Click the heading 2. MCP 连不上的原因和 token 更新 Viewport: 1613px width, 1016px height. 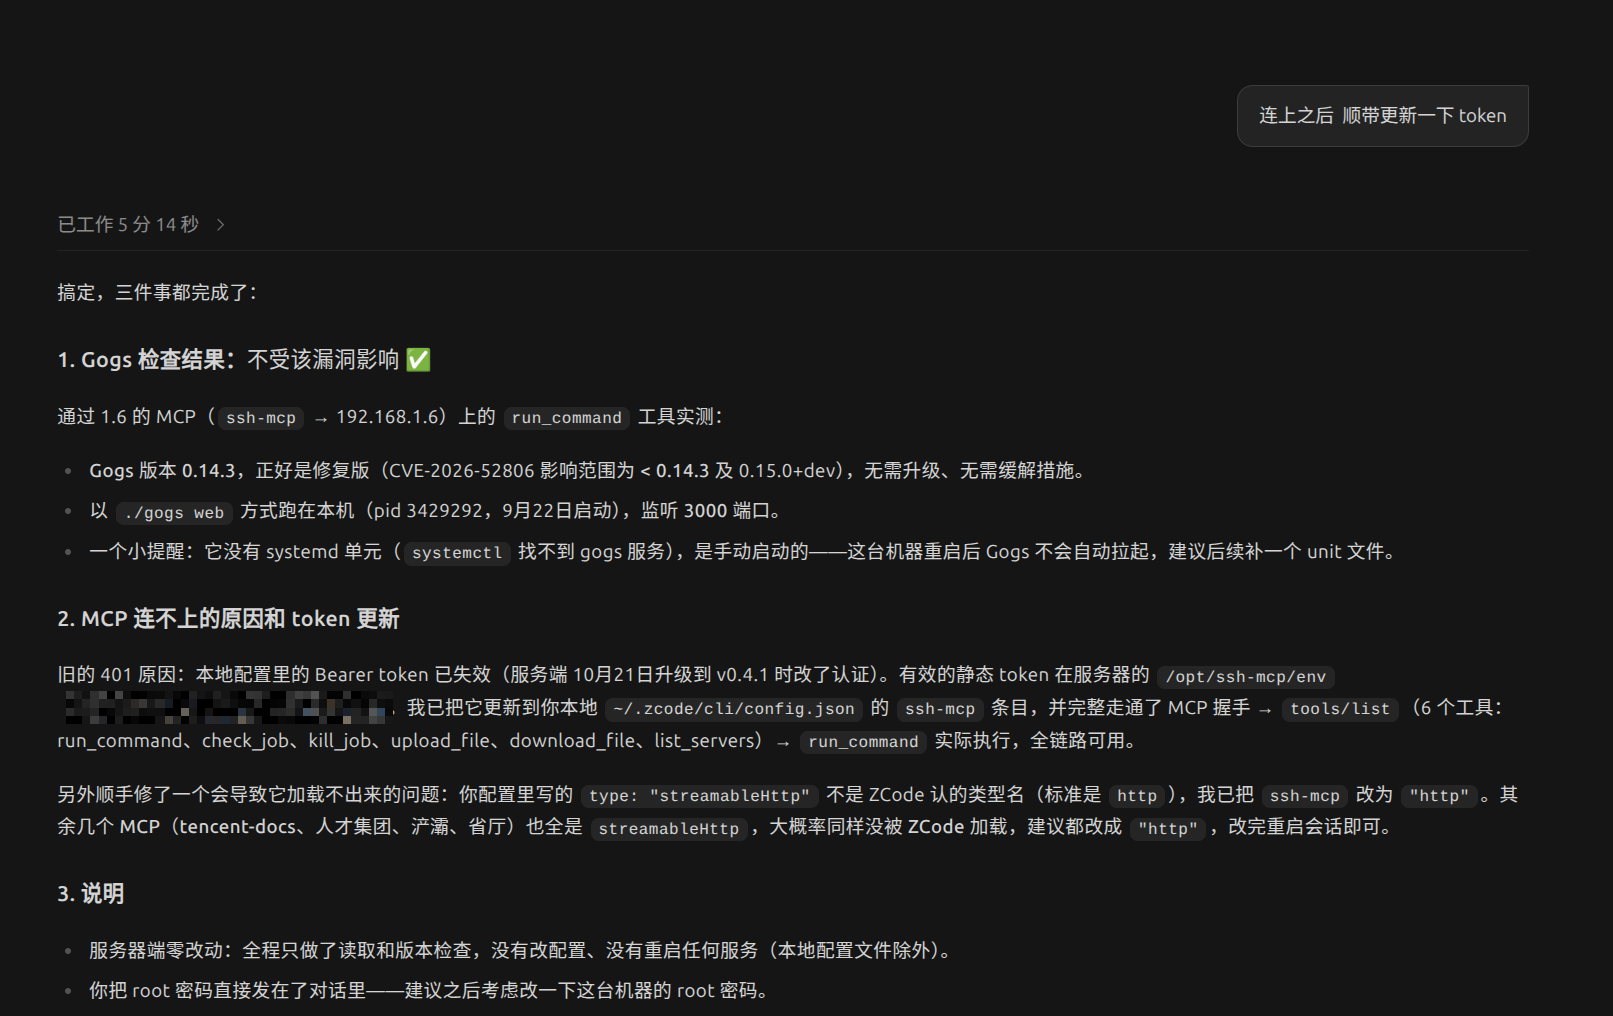pyautogui.click(x=228, y=619)
